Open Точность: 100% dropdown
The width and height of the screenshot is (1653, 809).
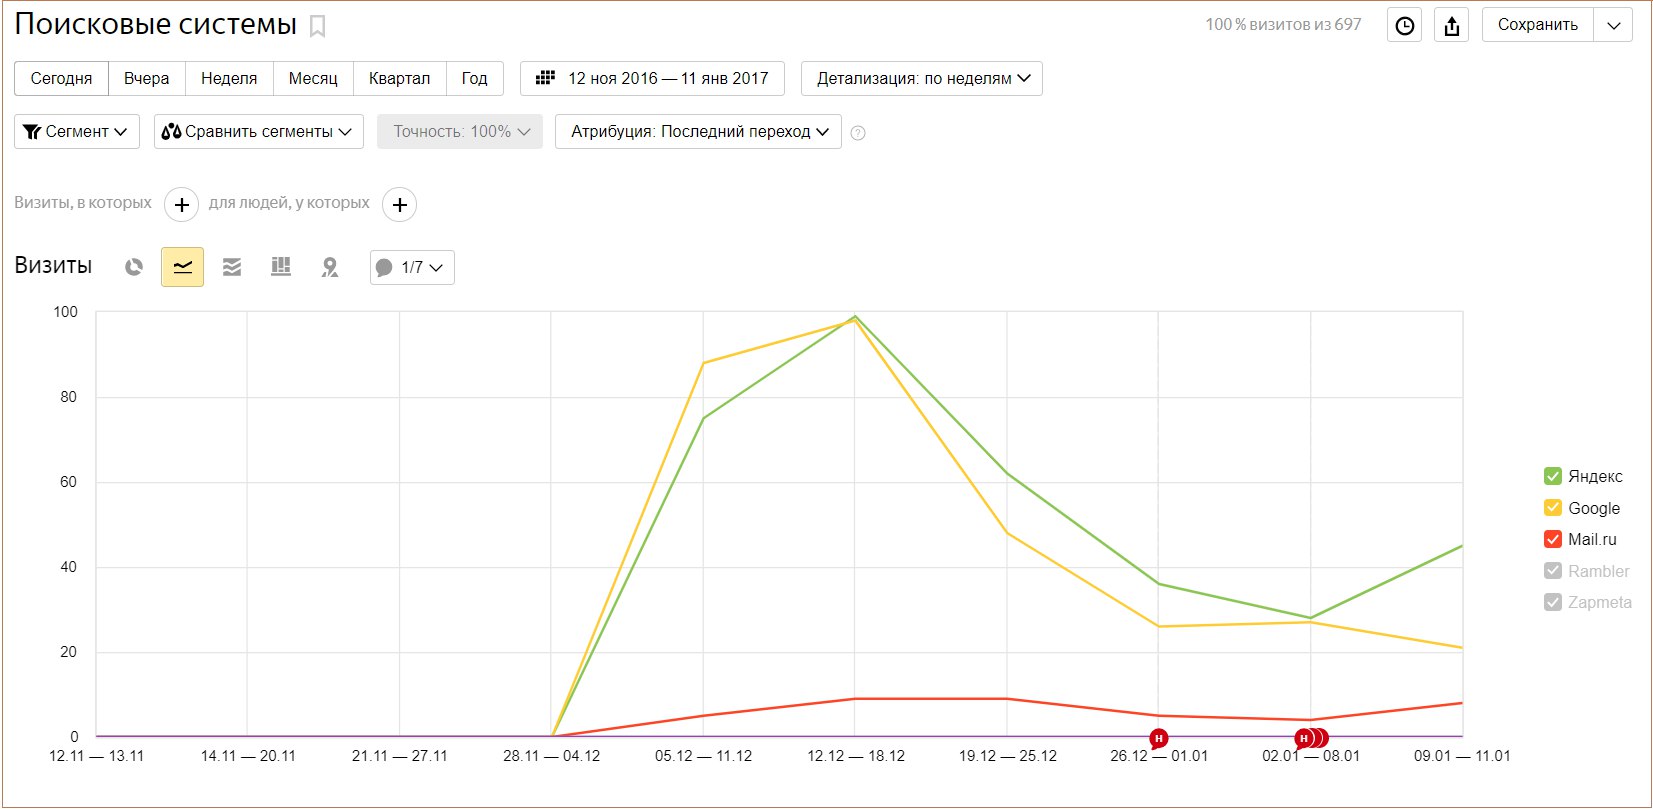[460, 132]
